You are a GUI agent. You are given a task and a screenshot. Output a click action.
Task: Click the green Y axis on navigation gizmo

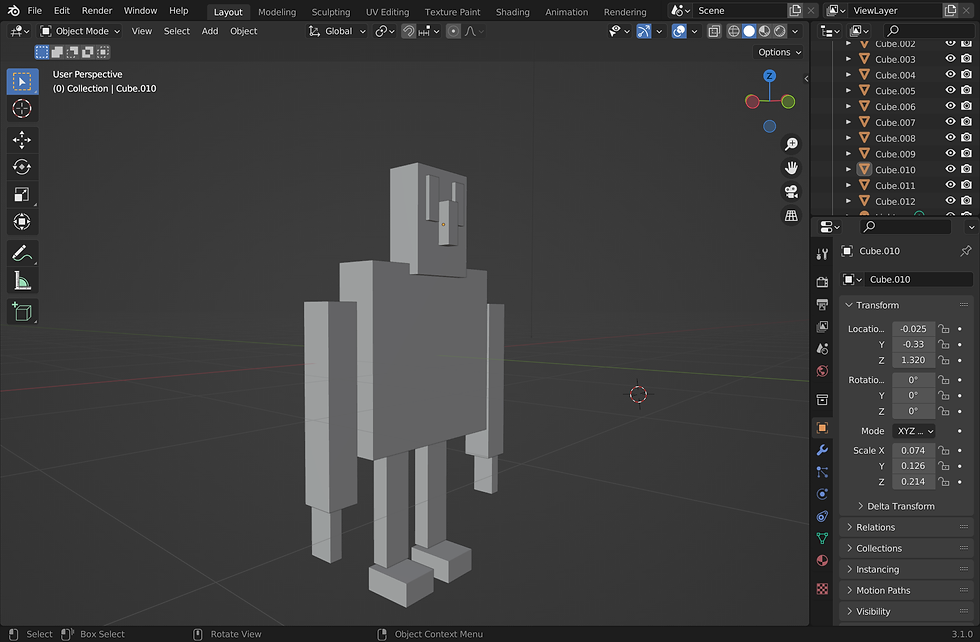[x=788, y=101]
